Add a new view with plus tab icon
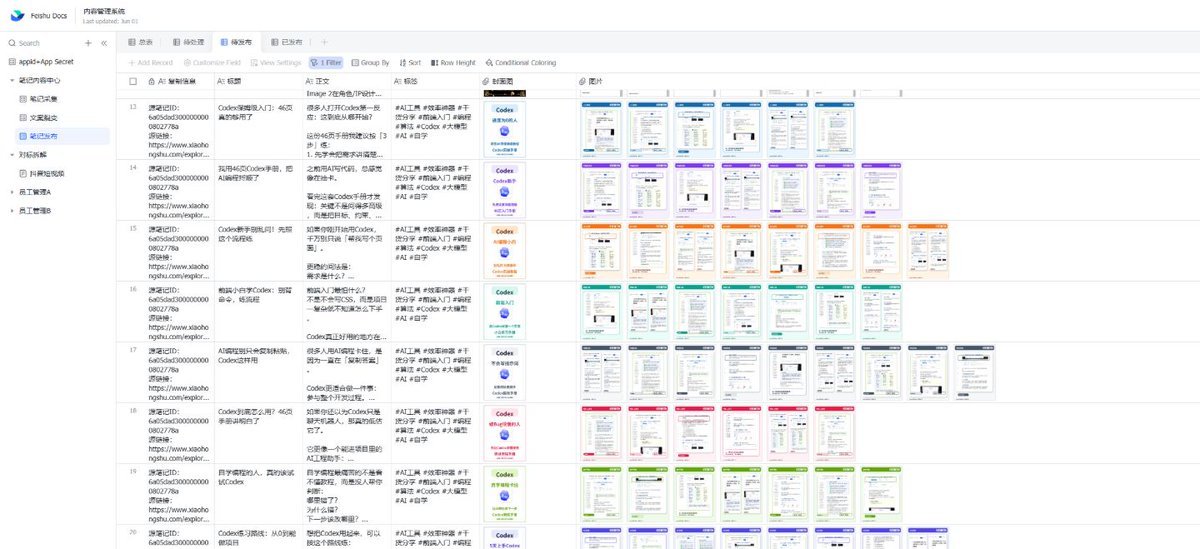The width and height of the screenshot is (1200, 549). point(323,42)
